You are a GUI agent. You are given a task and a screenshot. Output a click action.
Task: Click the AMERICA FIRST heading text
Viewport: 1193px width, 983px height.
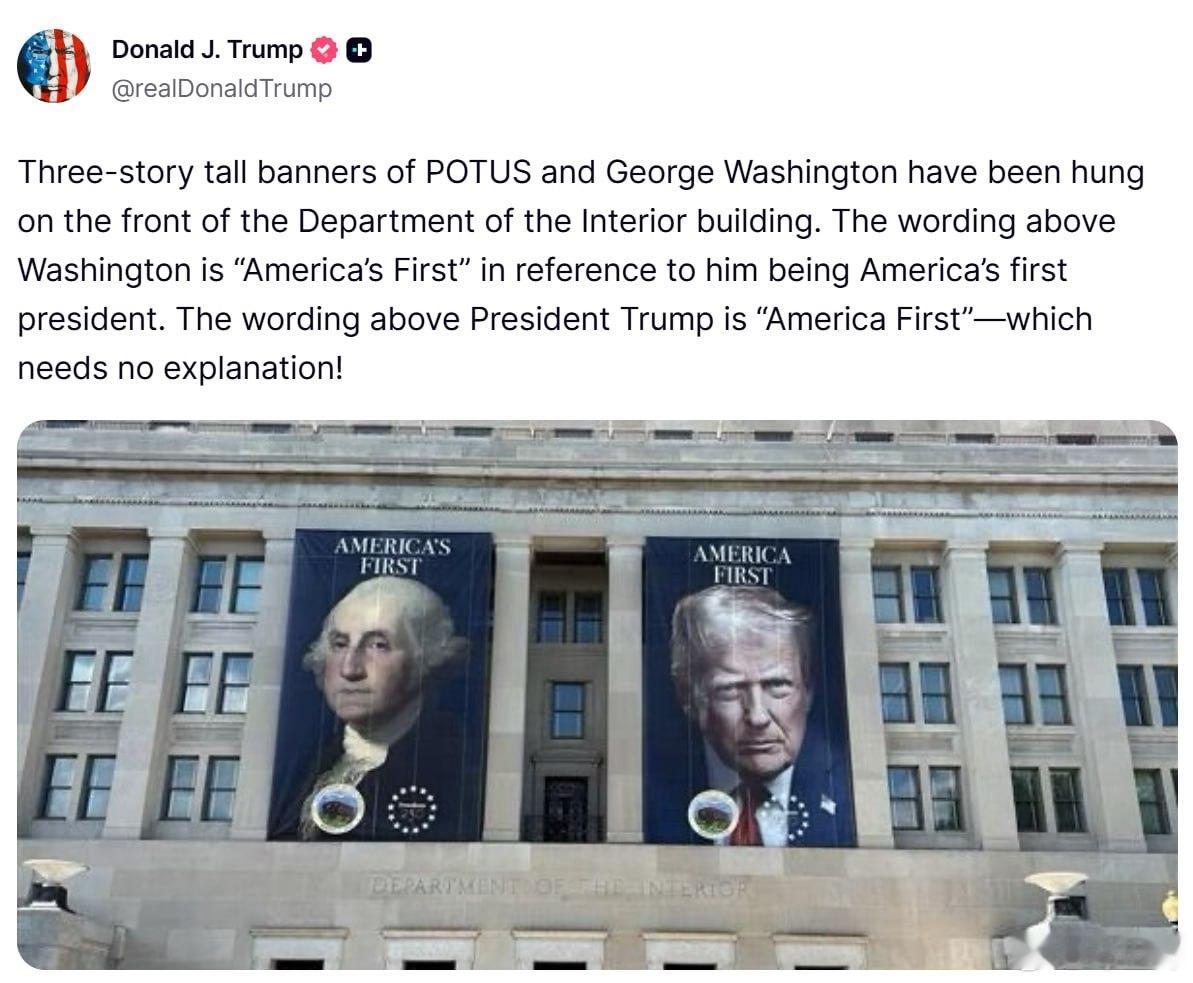pyautogui.click(x=742, y=565)
